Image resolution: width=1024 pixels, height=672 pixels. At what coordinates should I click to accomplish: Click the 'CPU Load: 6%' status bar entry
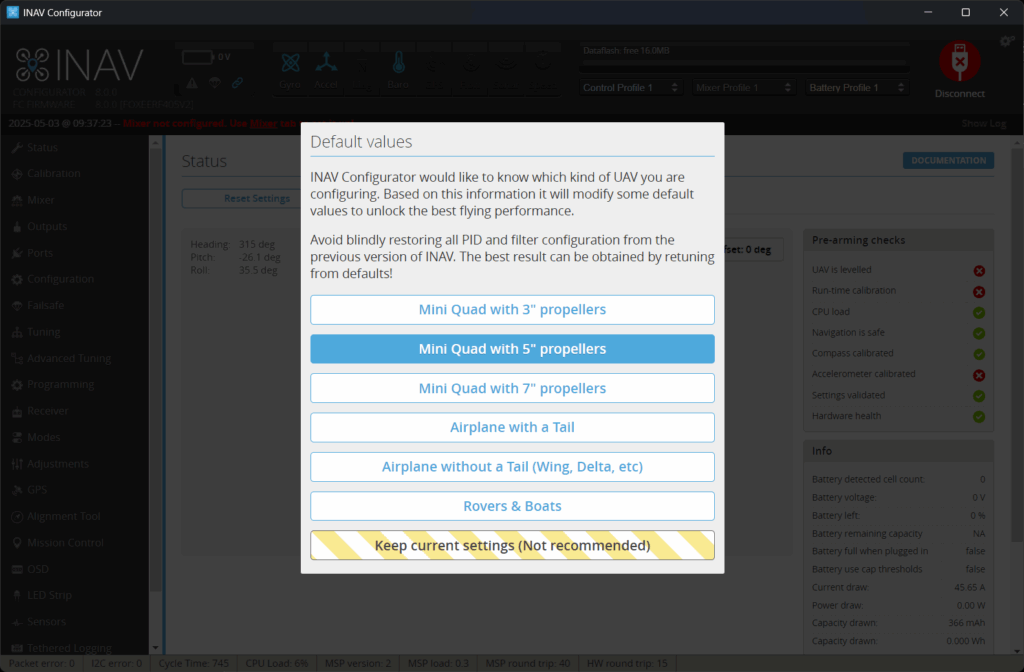pos(276,664)
